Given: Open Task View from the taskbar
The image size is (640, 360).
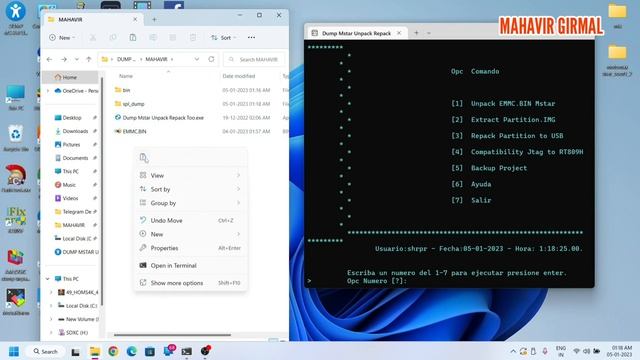Looking at the screenshot, I should coord(76,351).
